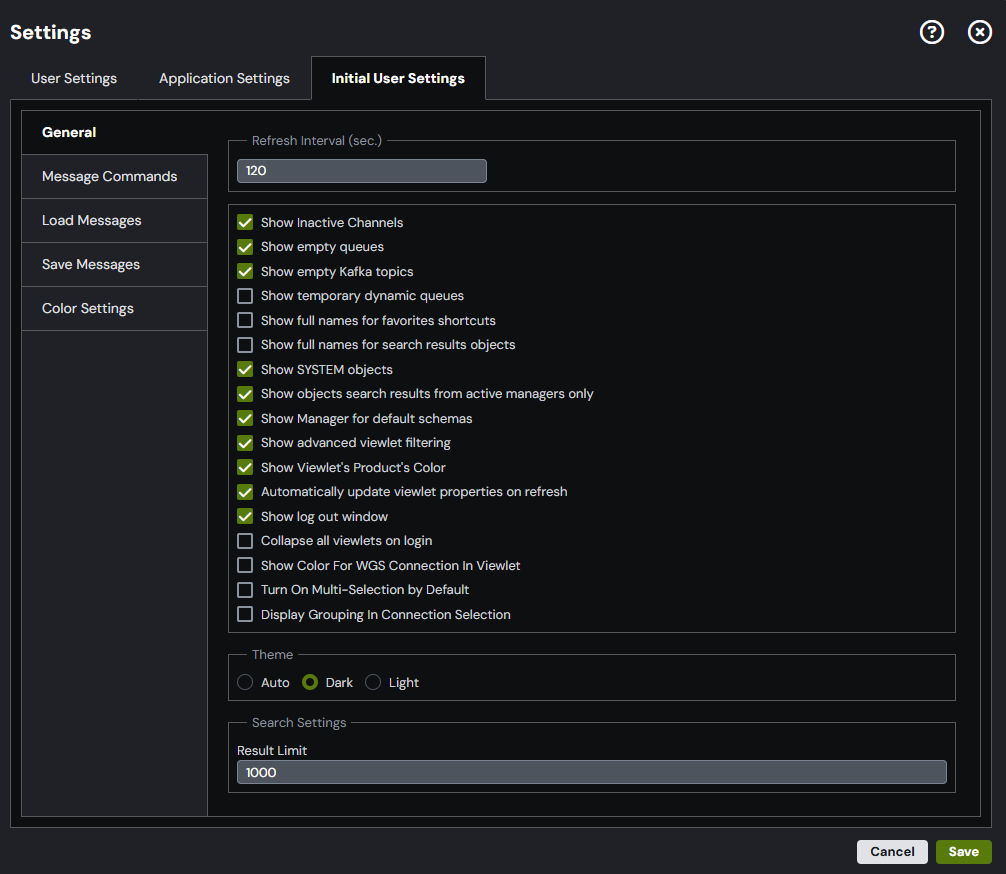
Task: Open the Color Settings section
Action: [115, 309]
